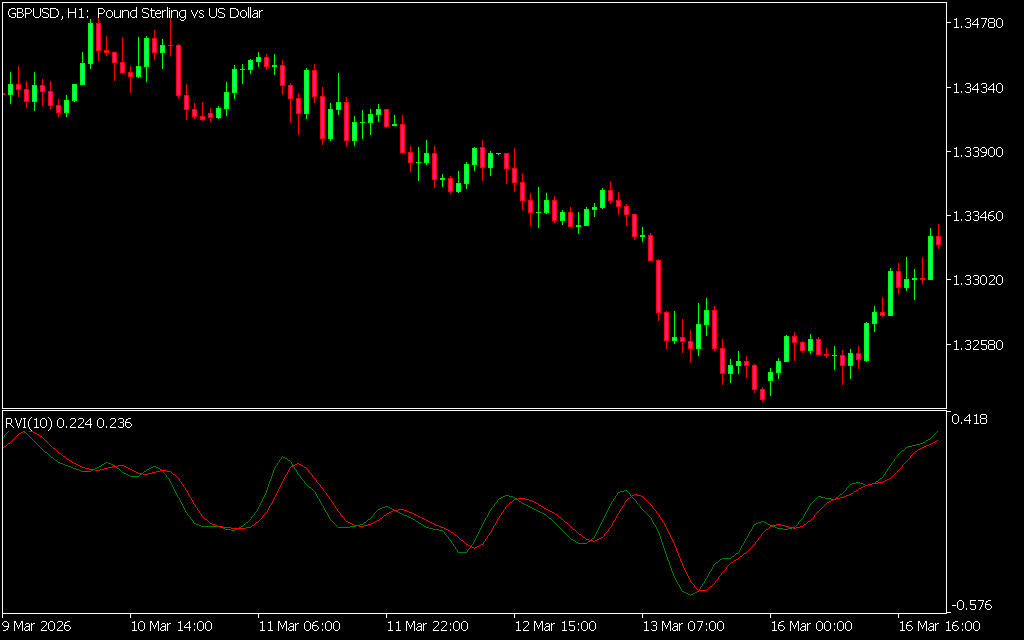This screenshot has height=640, width=1024.
Task: Select the 10 Mar 14:00 time marker
Action: 171,626
